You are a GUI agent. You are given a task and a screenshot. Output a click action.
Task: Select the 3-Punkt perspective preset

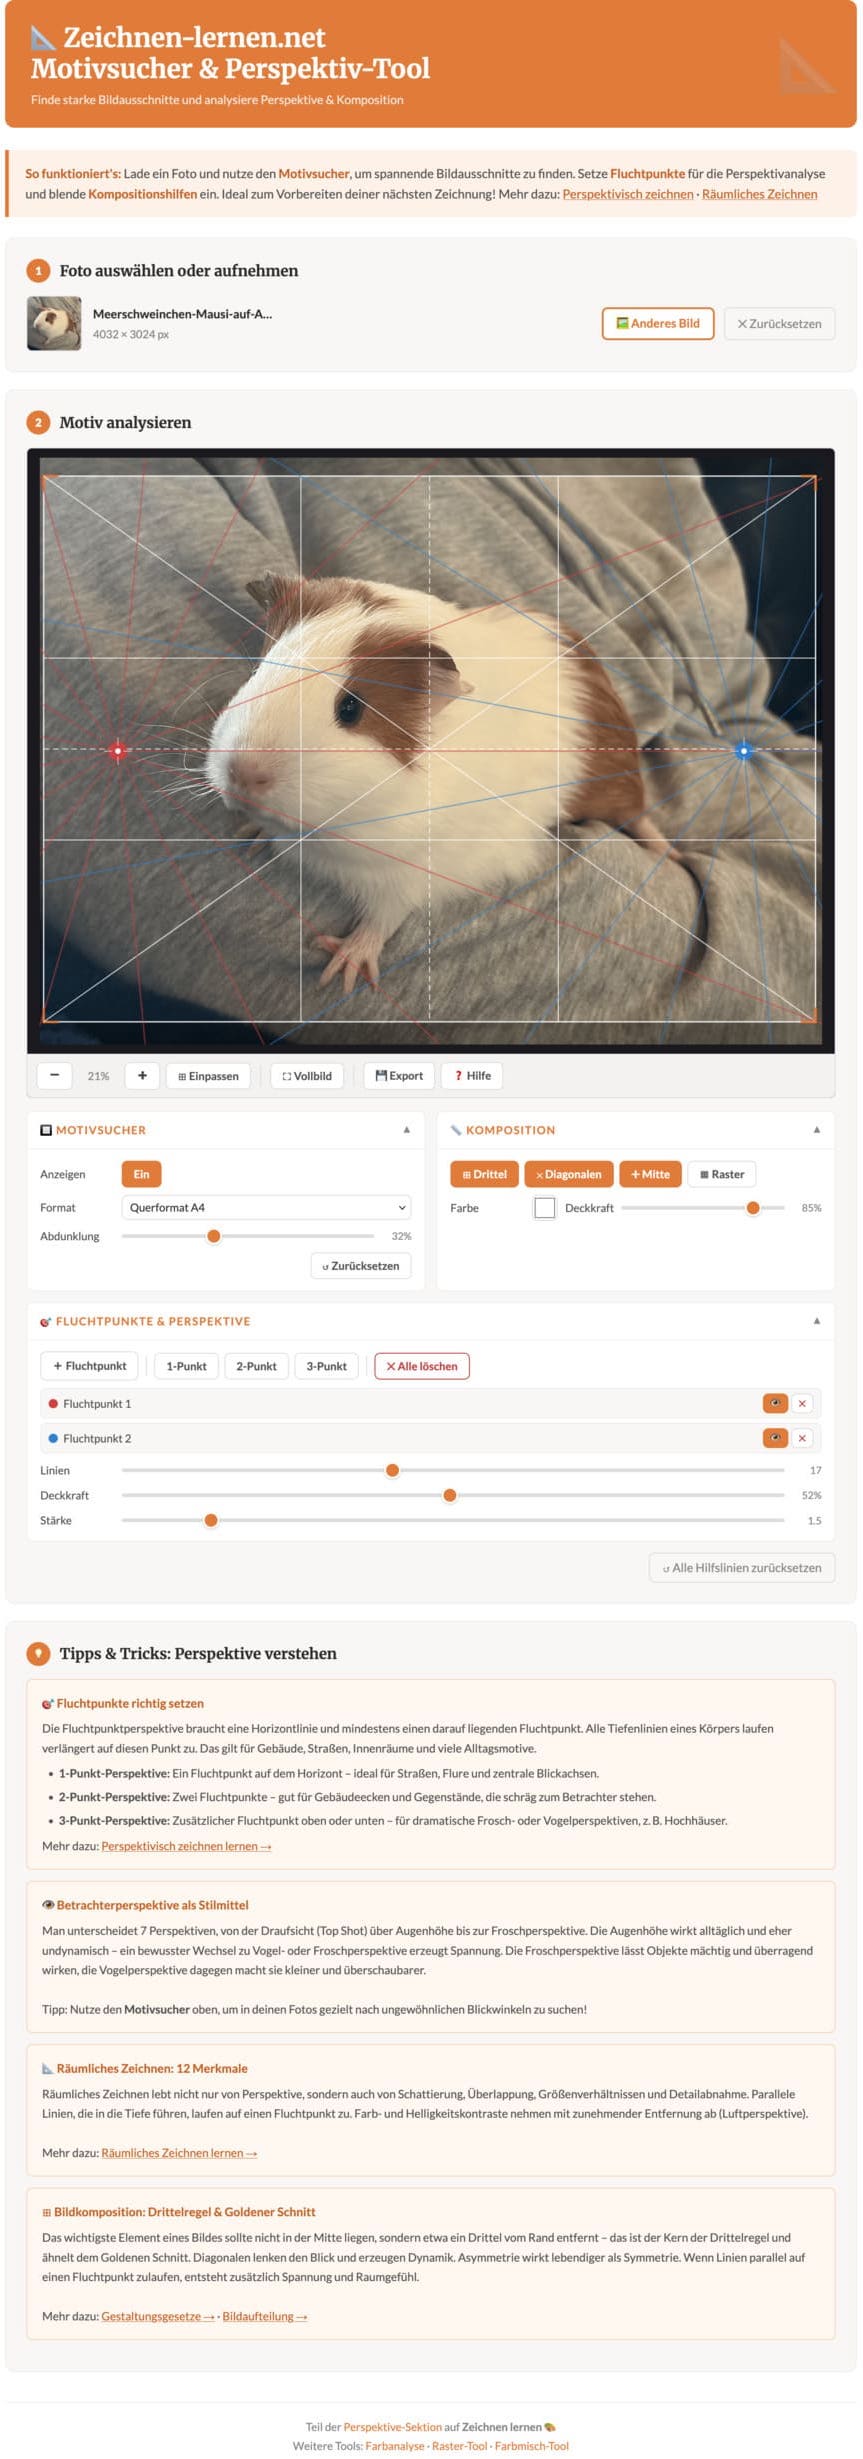326,1366
